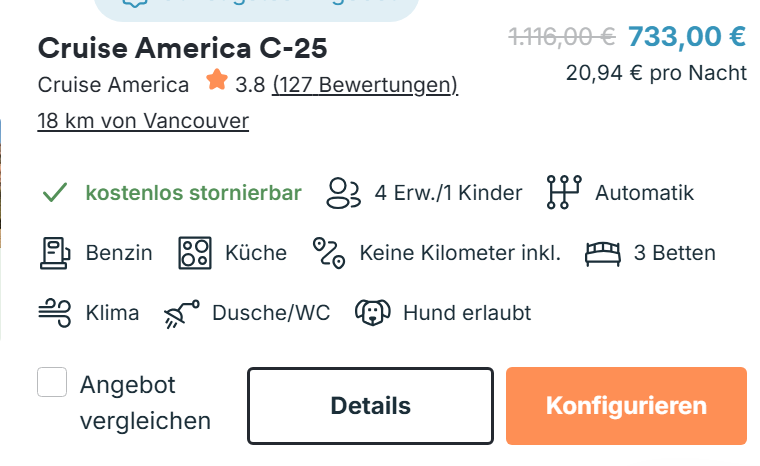Click the stove icon next to Küche

(195, 253)
